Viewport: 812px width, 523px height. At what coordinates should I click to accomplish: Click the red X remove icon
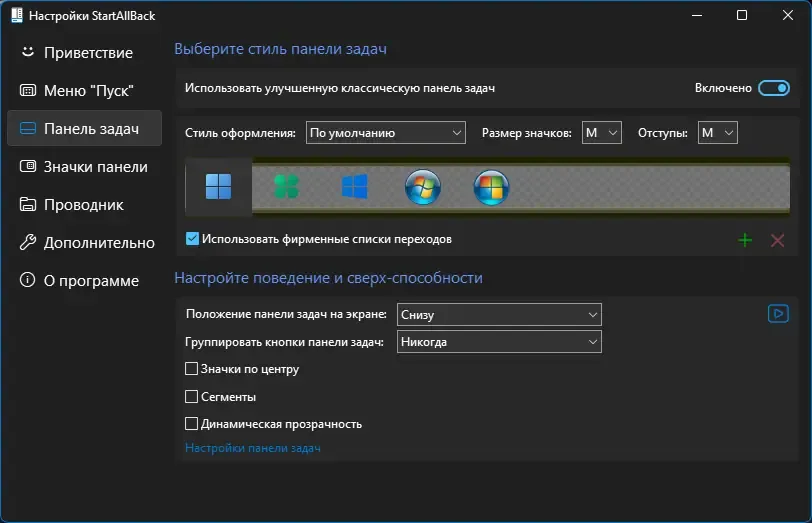coord(777,240)
